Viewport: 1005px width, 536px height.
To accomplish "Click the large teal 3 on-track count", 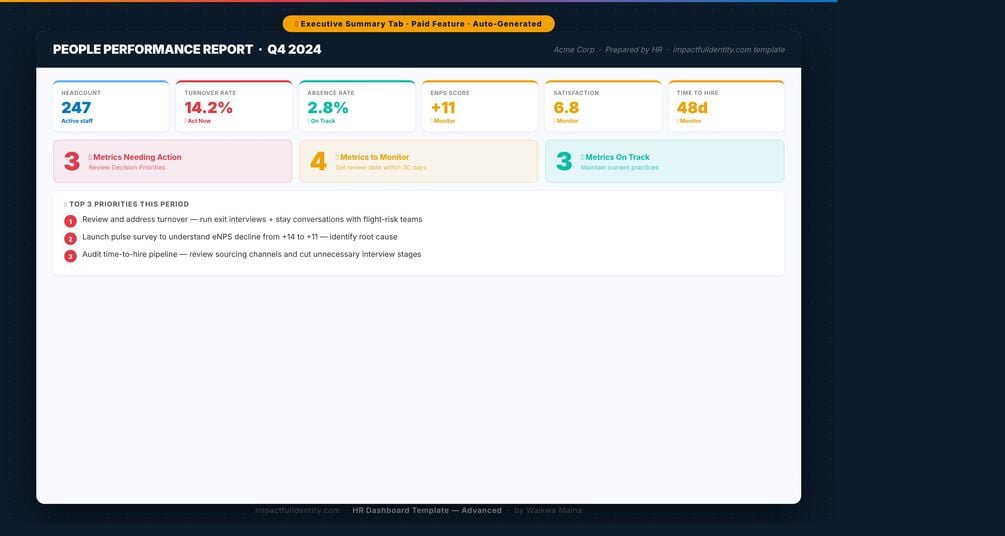I will [564, 161].
